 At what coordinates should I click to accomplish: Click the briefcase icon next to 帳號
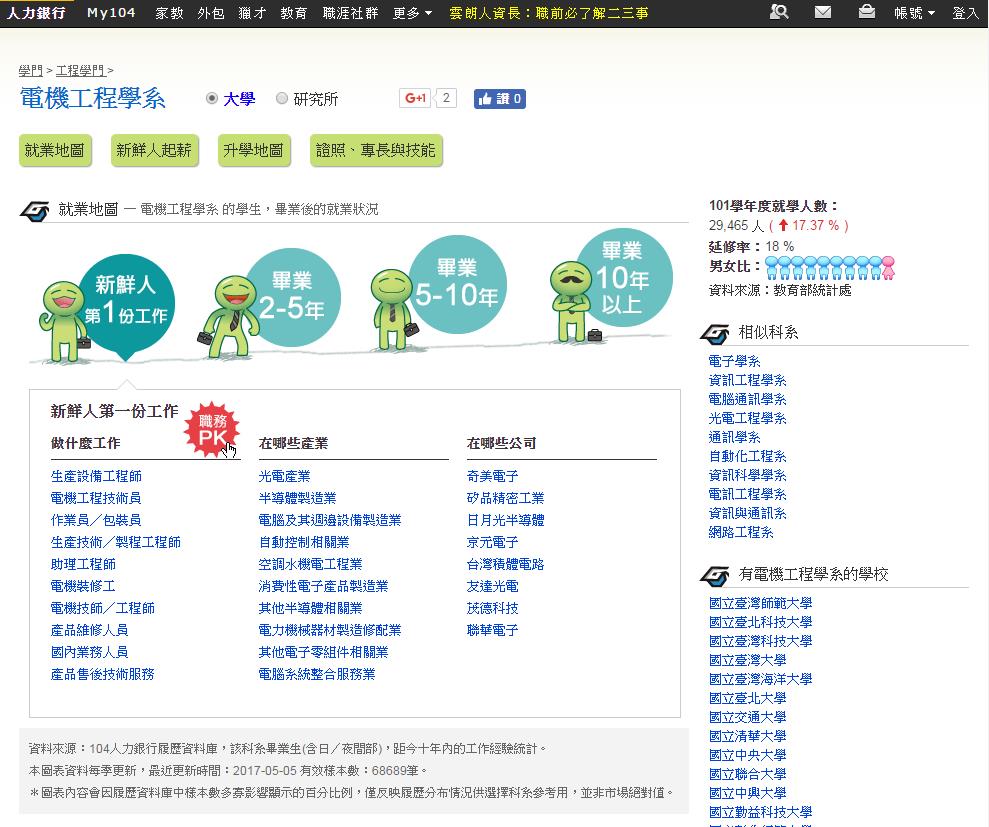[865, 13]
